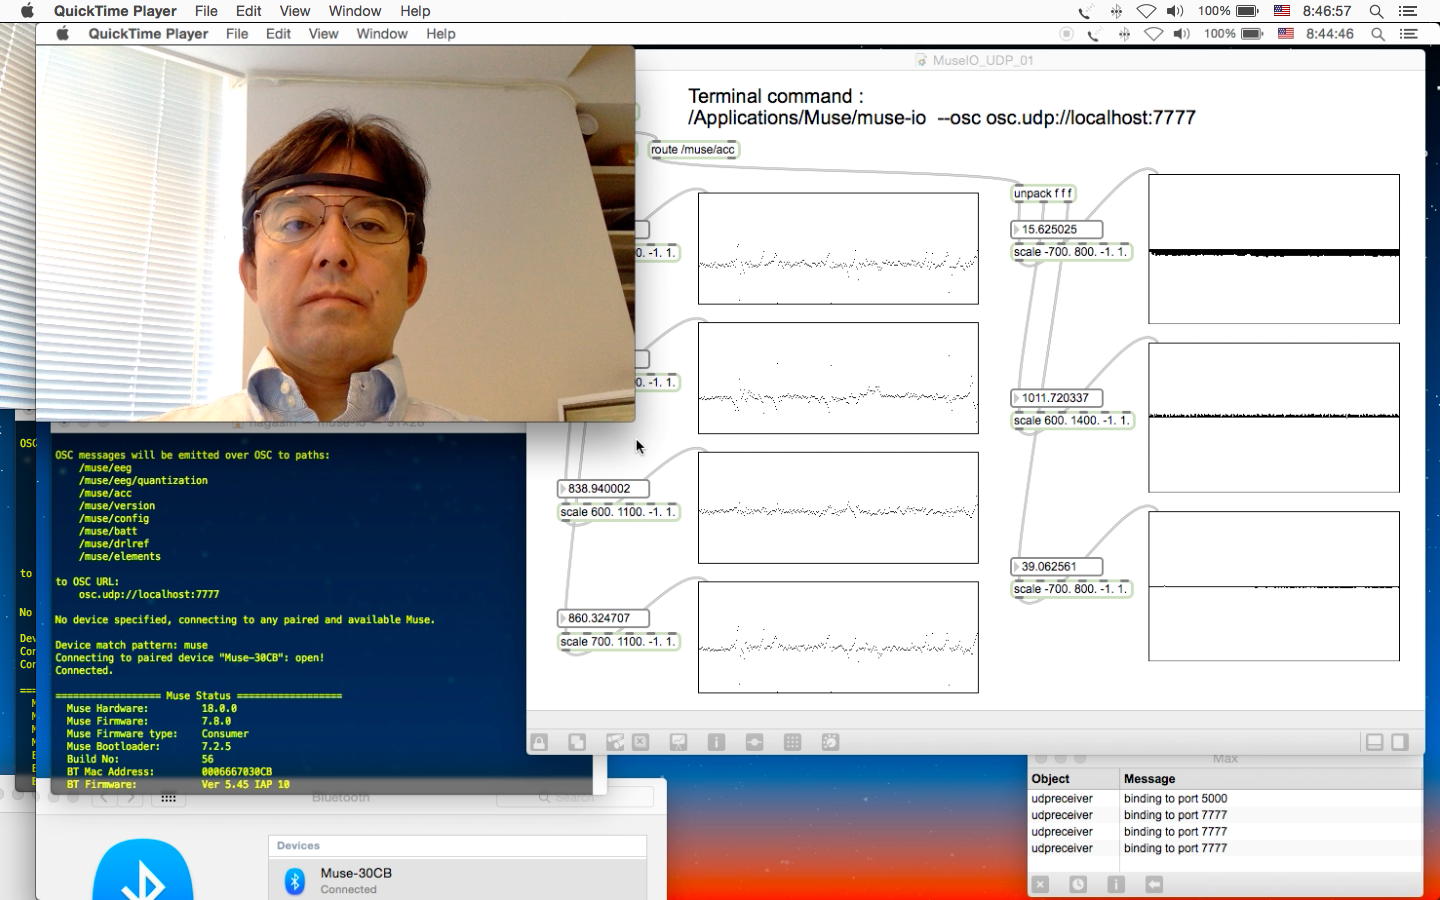The width and height of the screenshot is (1440, 900).
Task: Click the clock icon in the Max console
Action: 1078,884
